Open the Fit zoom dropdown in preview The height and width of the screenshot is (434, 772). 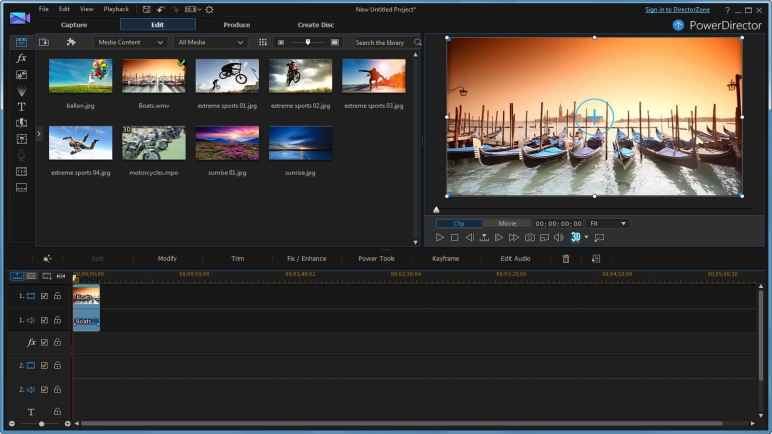(608, 223)
